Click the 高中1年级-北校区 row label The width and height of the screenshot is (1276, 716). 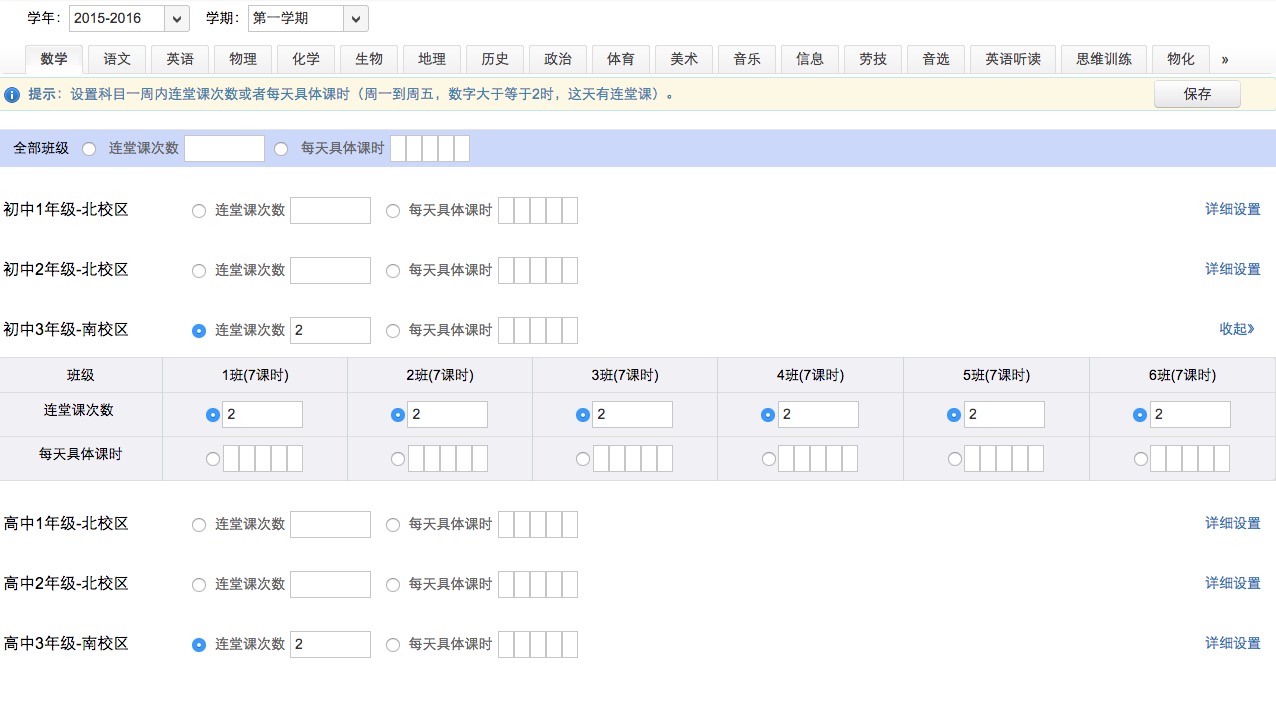[66, 523]
